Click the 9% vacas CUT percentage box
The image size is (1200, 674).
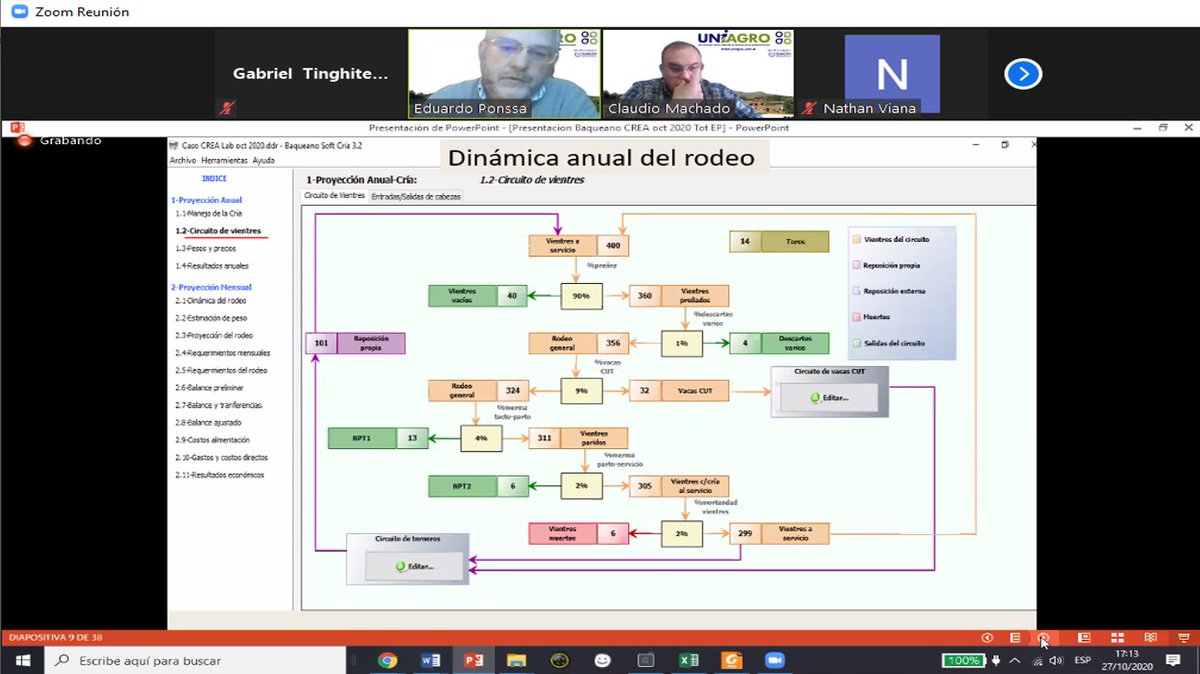pyautogui.click(x=580, y=392)
